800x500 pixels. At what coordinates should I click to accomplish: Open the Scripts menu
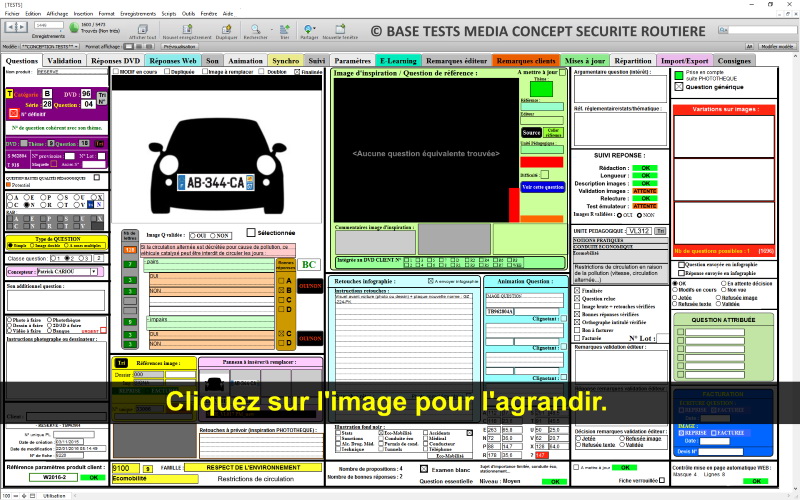point(169,14)
